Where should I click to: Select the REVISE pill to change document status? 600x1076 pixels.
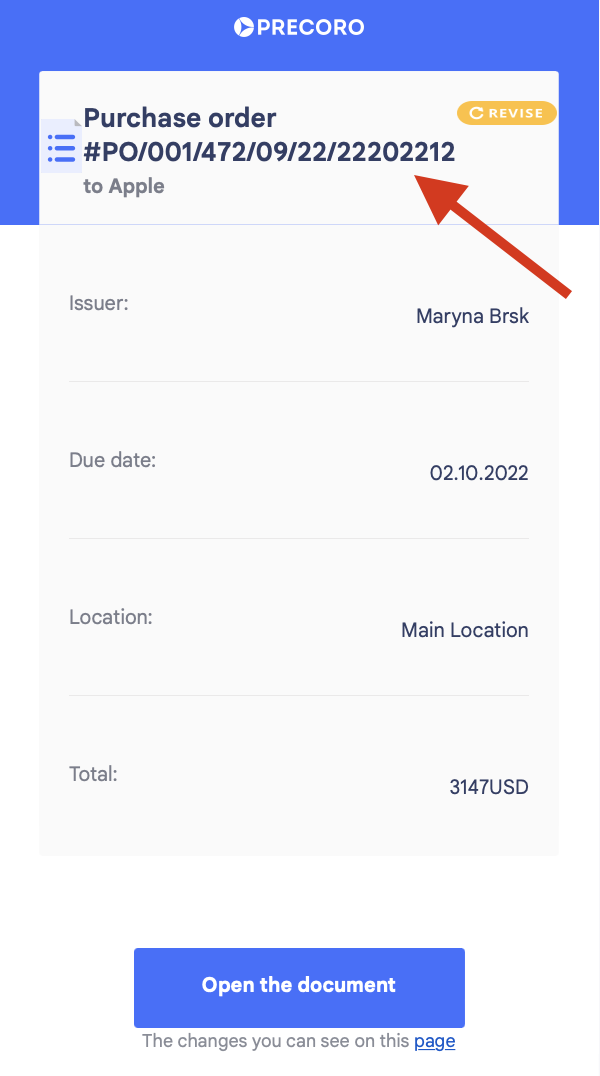(x=507, y=113)
